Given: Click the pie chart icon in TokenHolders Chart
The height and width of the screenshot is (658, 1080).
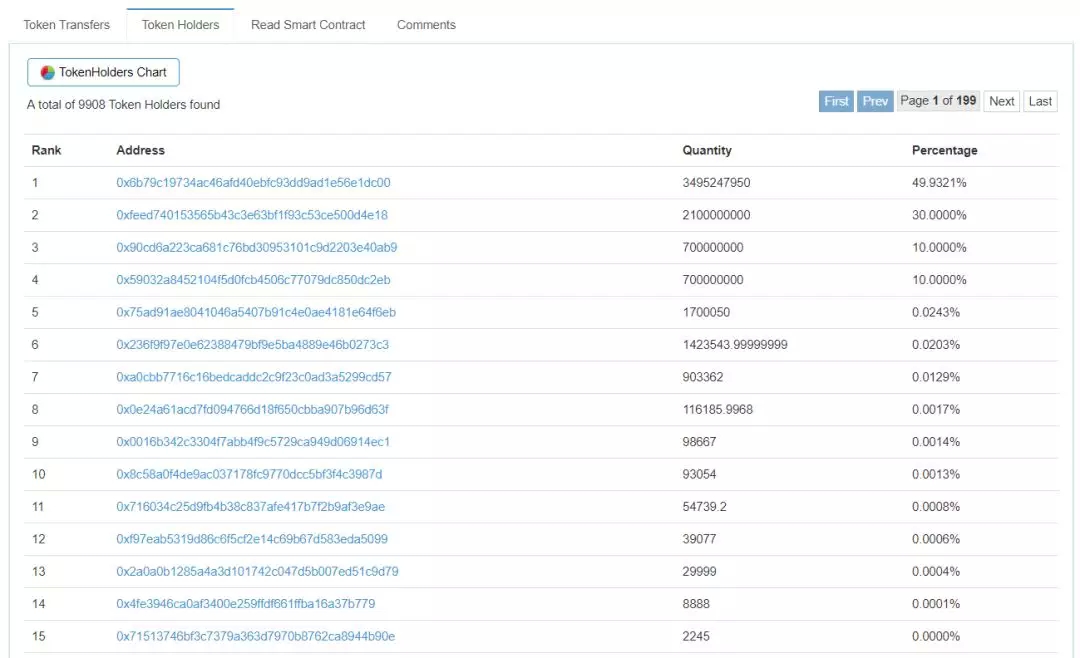Looking at the screenshot, I should [x=47, y=72].
